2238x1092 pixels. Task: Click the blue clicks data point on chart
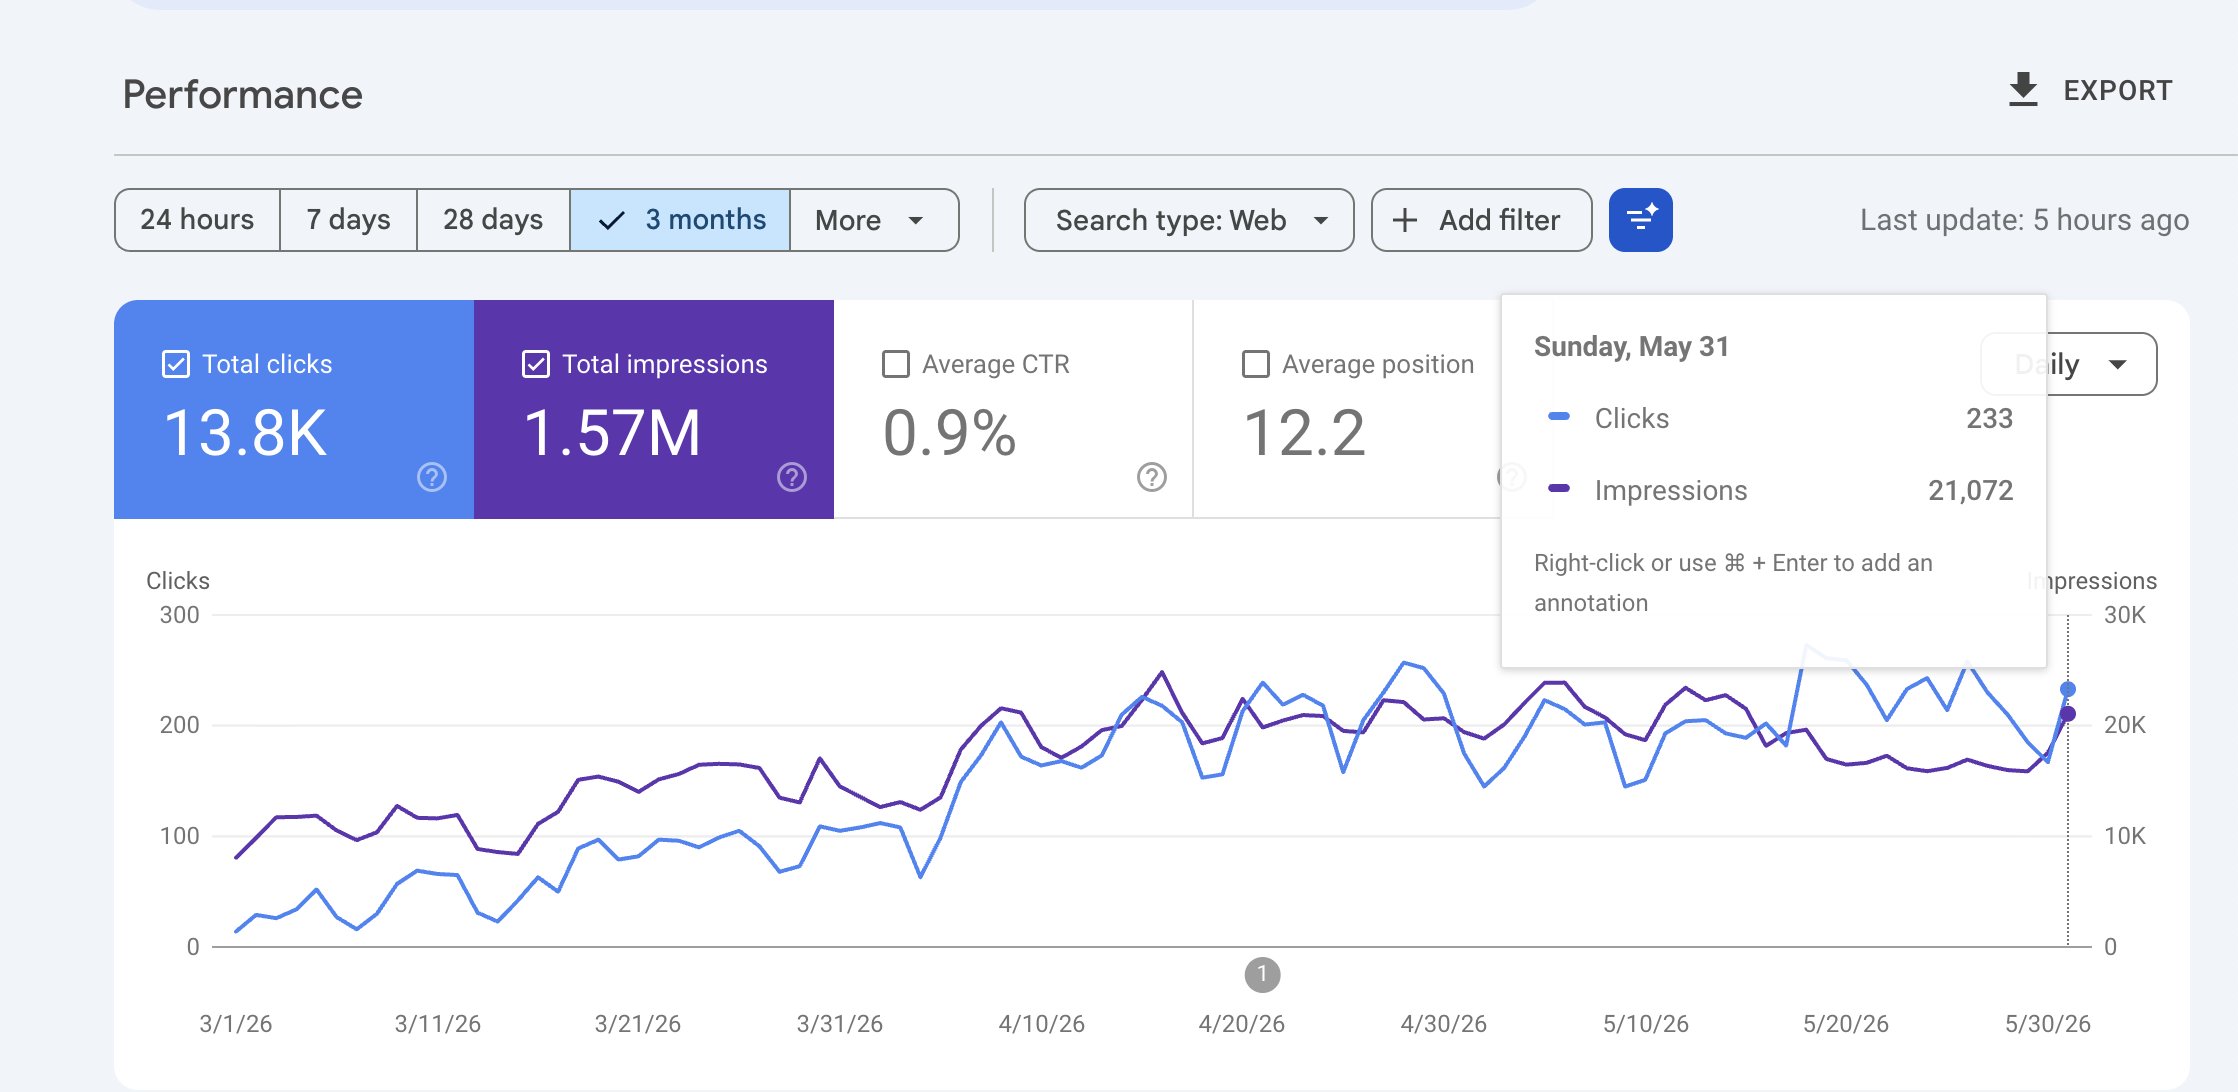pyautogui.click(x=2068, y=689)
